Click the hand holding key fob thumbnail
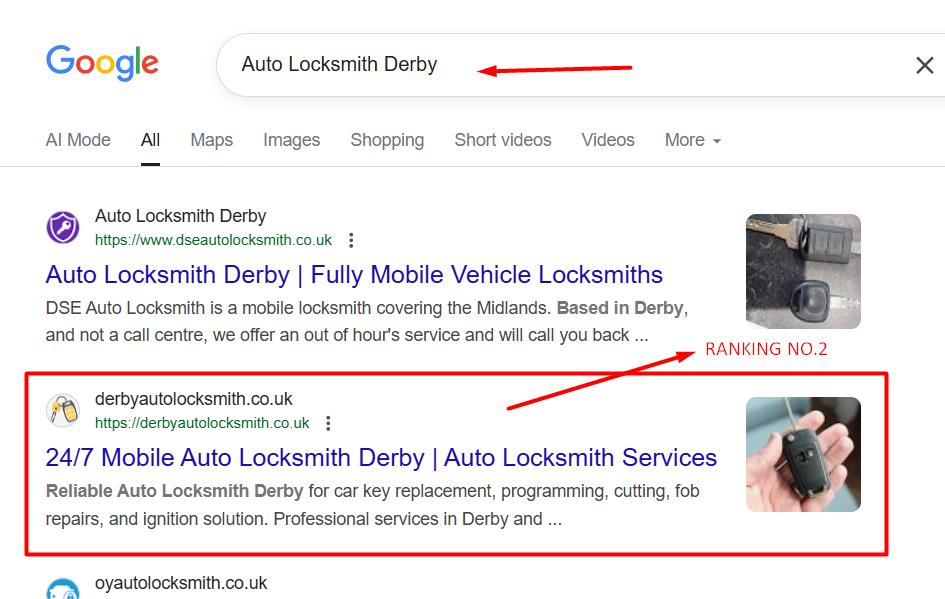 [803, 454]
